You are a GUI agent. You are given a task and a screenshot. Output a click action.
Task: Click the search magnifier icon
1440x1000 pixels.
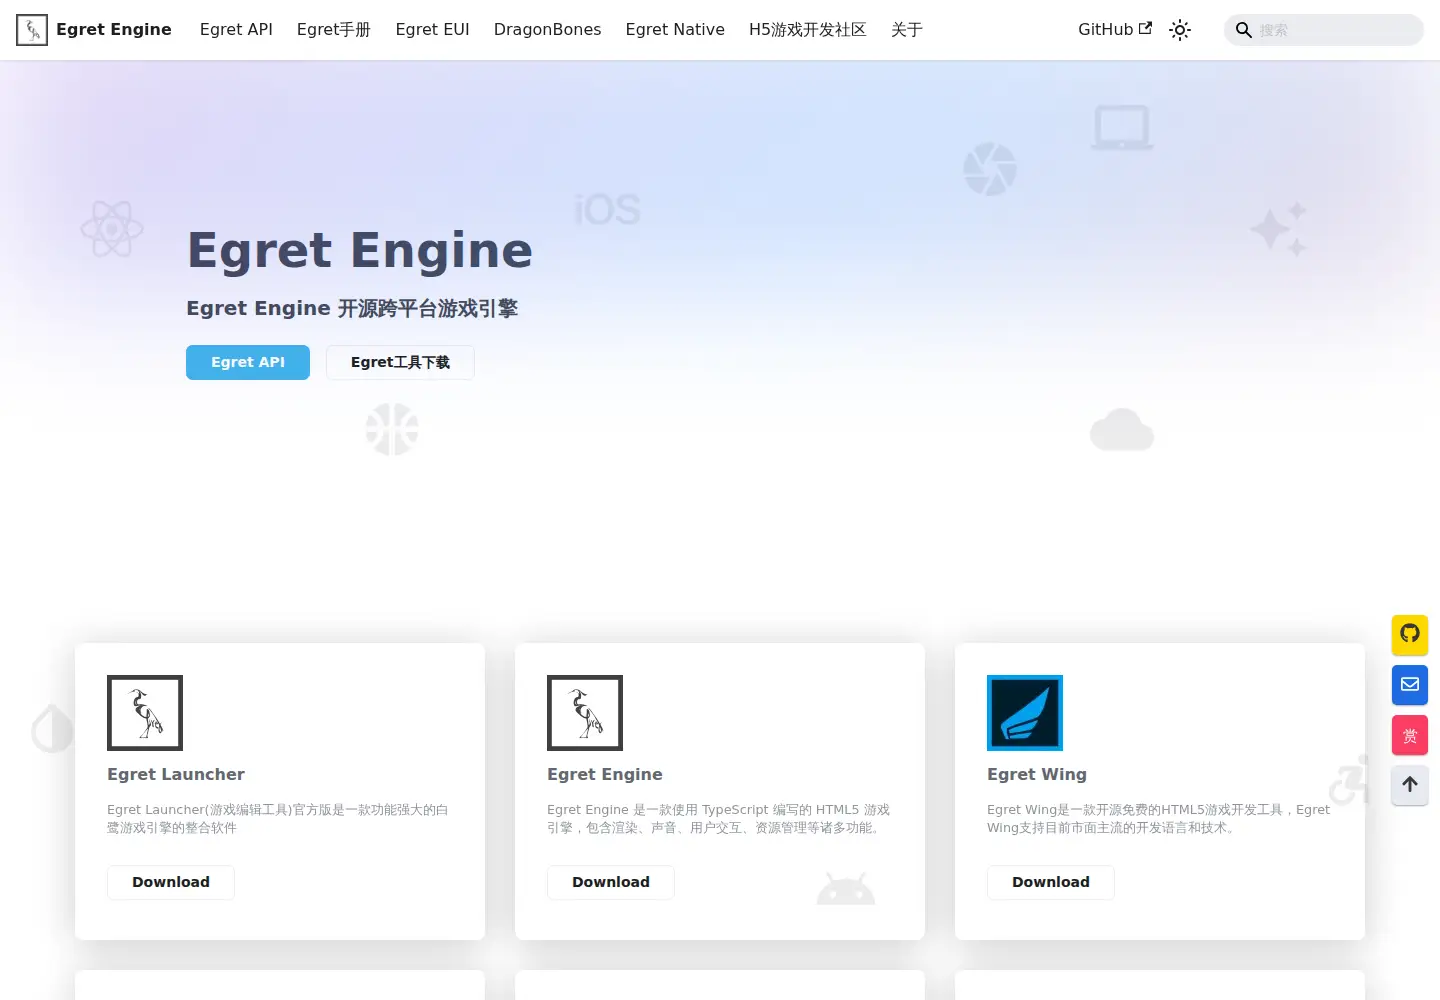click(1243, 30)
